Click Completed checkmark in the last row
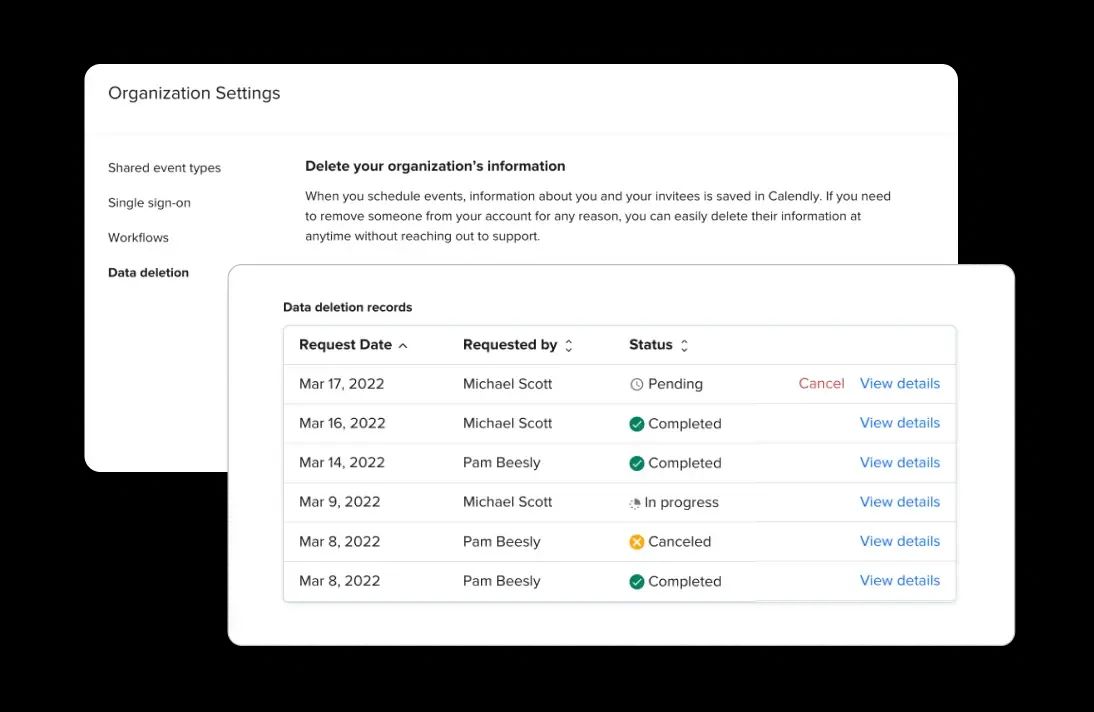Image resolution: width=1094 pixels, height=712 pixels. 637,582
